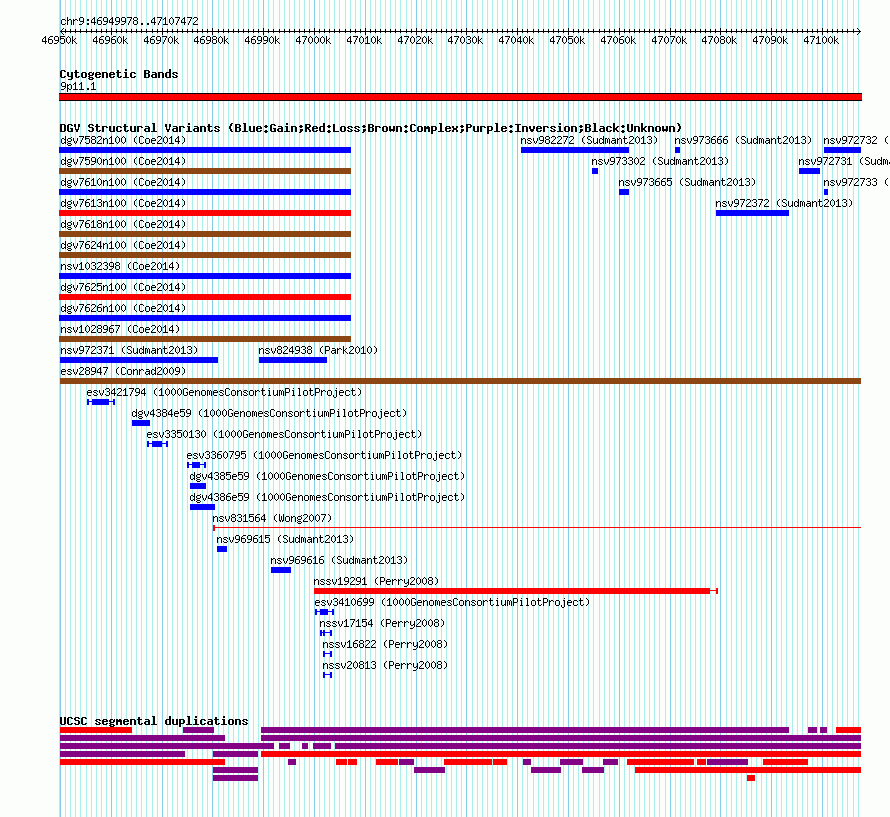This screenshot has width=890, height=817.
Task: Click the dgv7582n100 (Coe2014) variant label
Action: [x=123, y=140]
